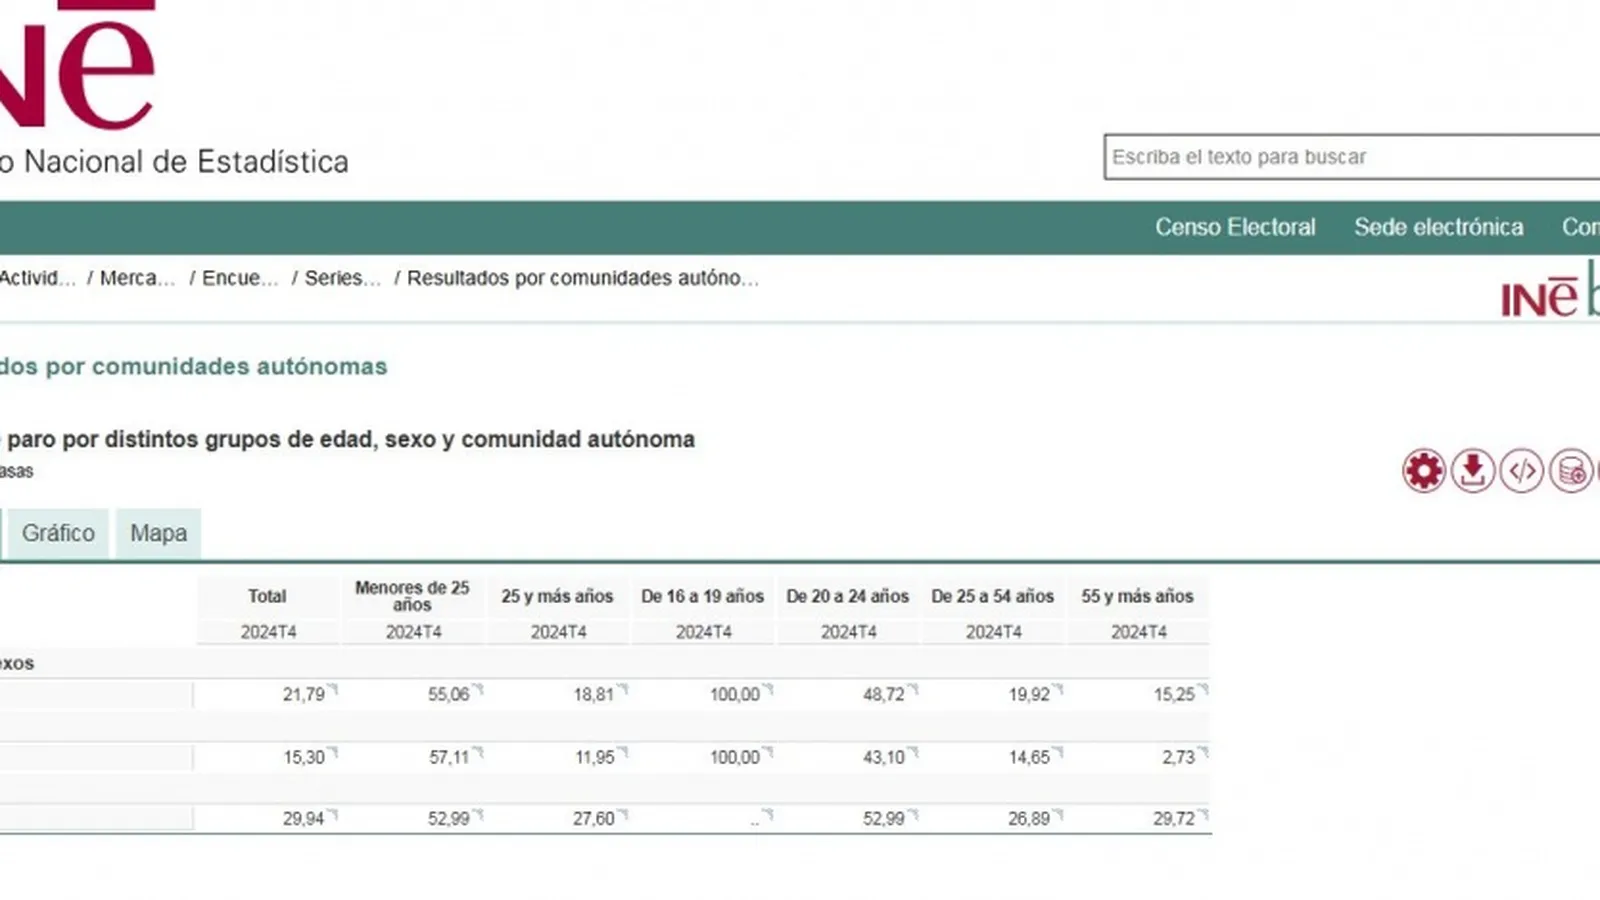Open the Censo Electoral link
This screenshot has height=900, width=1600.
[1235, 227]
